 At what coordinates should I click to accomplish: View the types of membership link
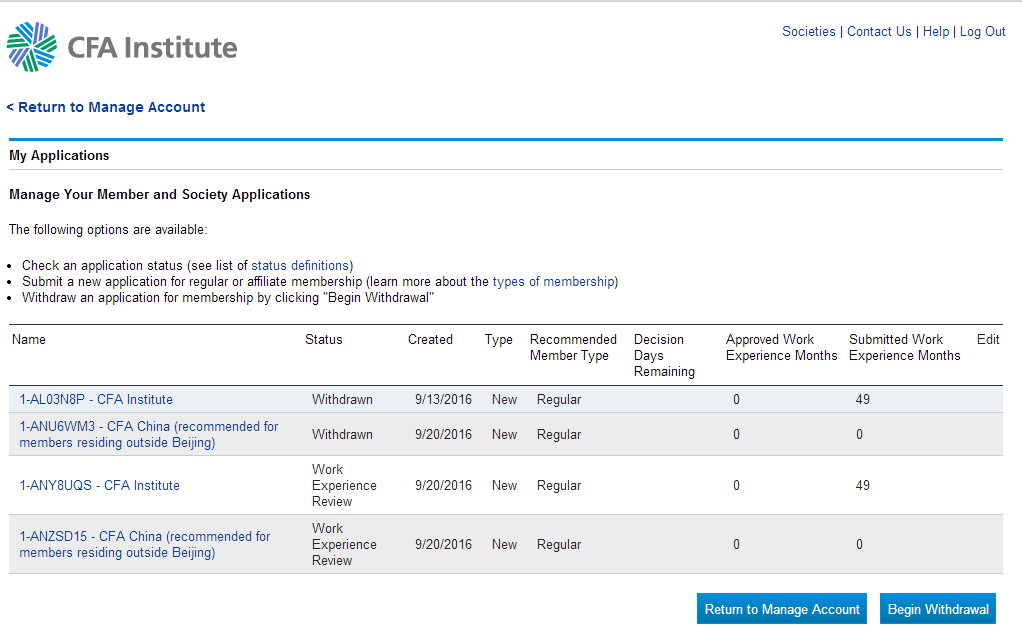(x=554, y=282)
